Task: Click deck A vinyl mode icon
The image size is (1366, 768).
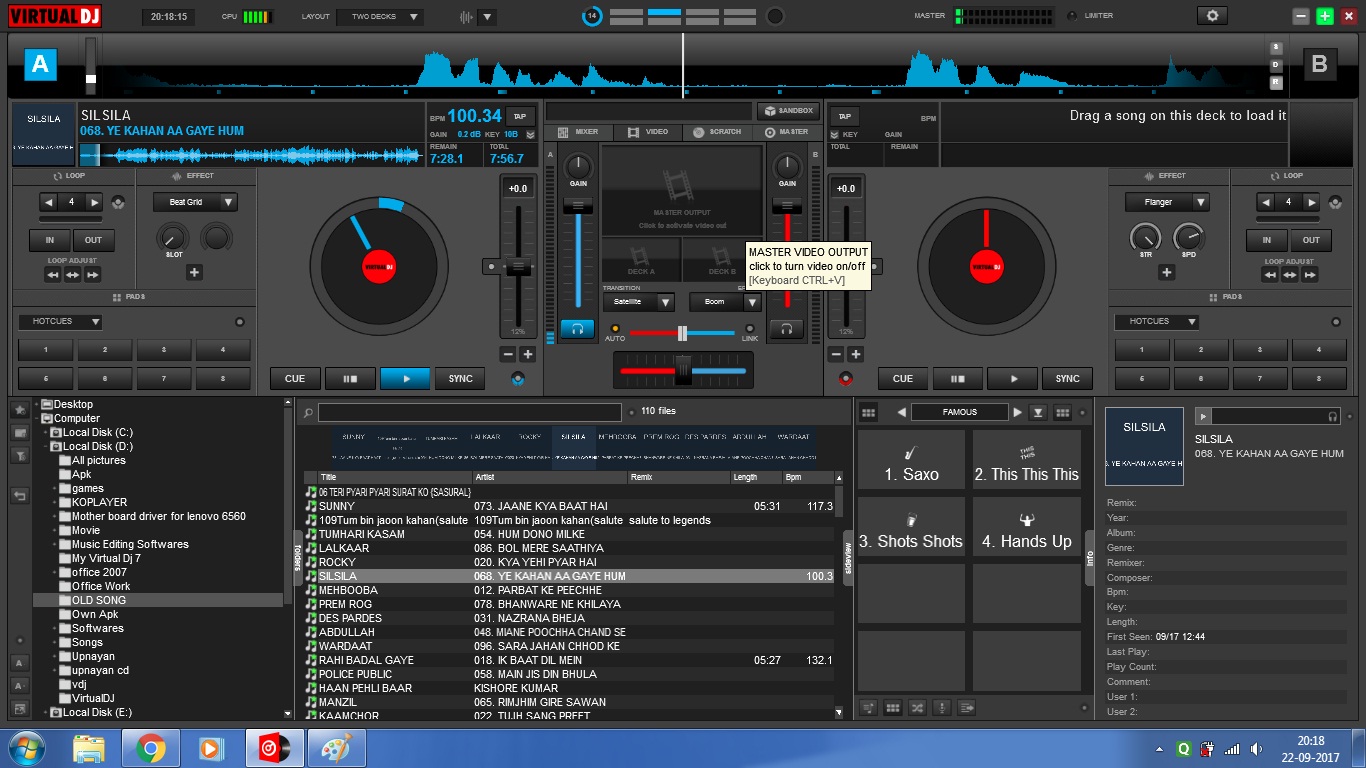Action: 517,379
